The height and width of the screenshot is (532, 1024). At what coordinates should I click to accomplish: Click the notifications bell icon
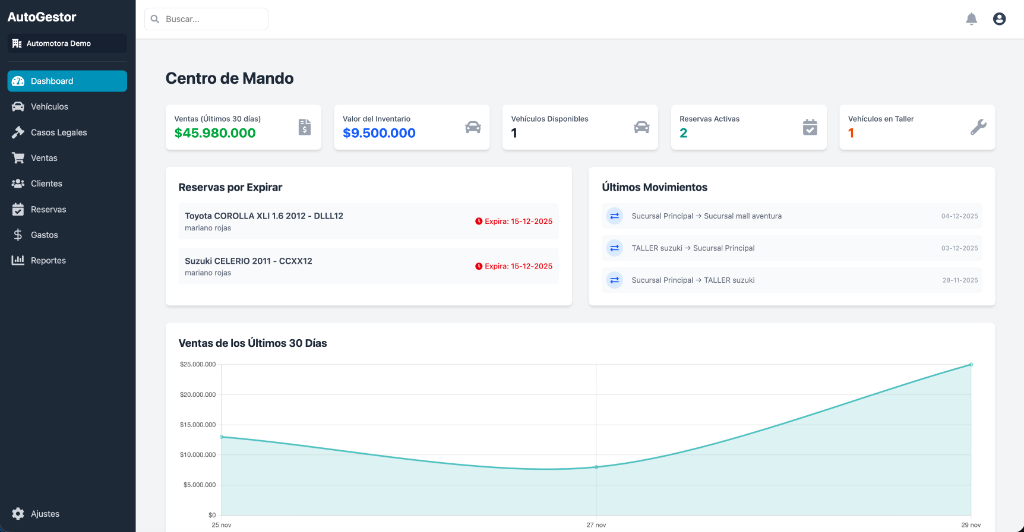pos(971,19)
